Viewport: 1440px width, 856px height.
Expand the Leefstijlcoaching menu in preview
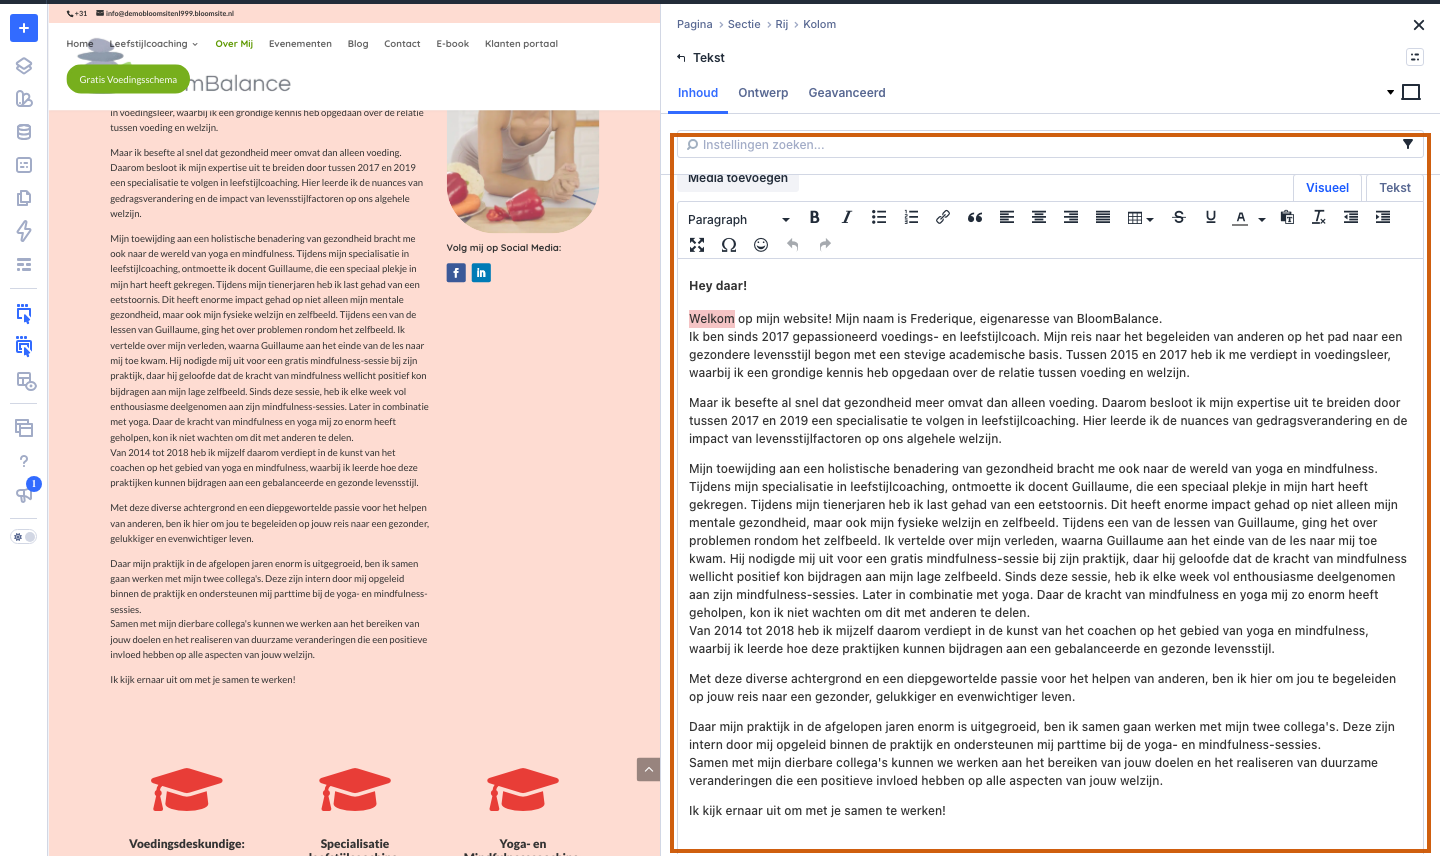[154, 44]
